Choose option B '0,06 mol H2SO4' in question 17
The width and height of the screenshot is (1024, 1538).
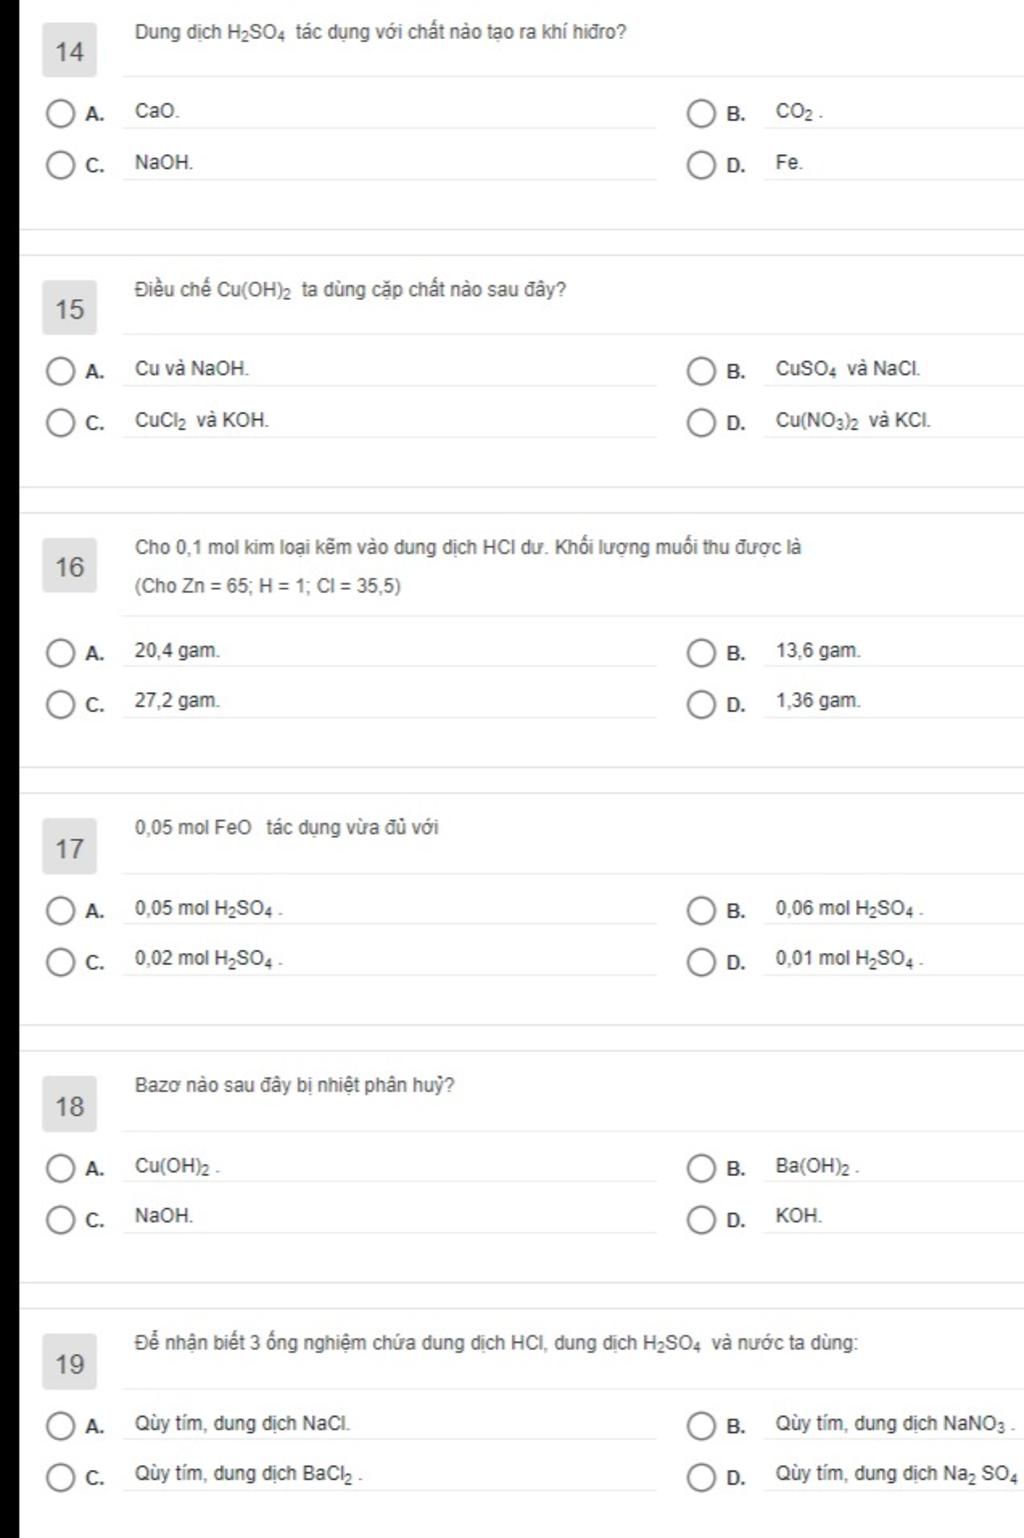click(x=701, y=911)
